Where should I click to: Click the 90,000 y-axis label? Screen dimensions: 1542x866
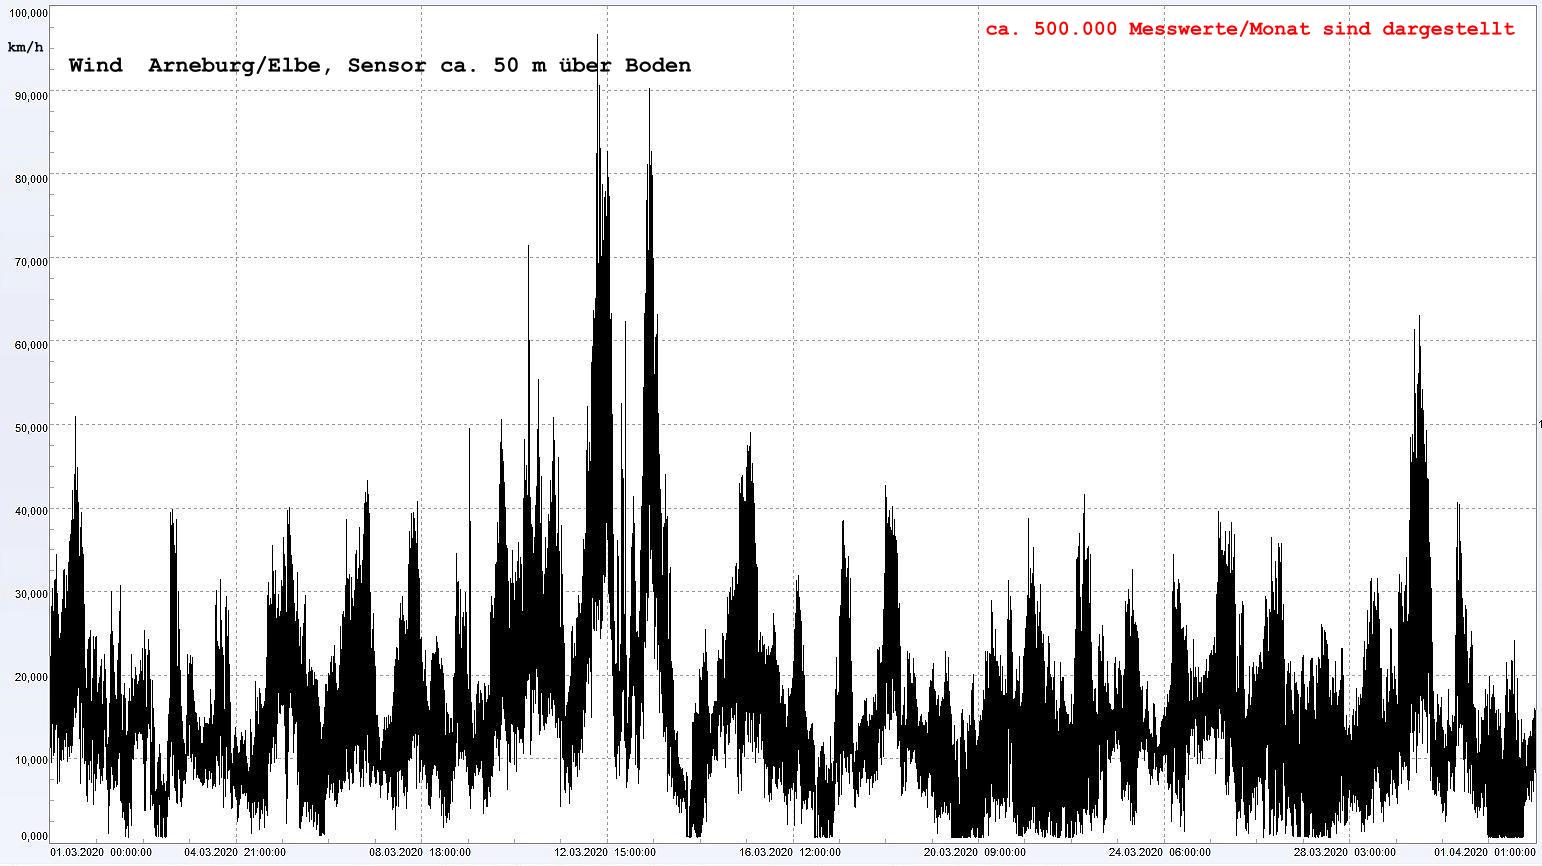(x=28, y=96)
